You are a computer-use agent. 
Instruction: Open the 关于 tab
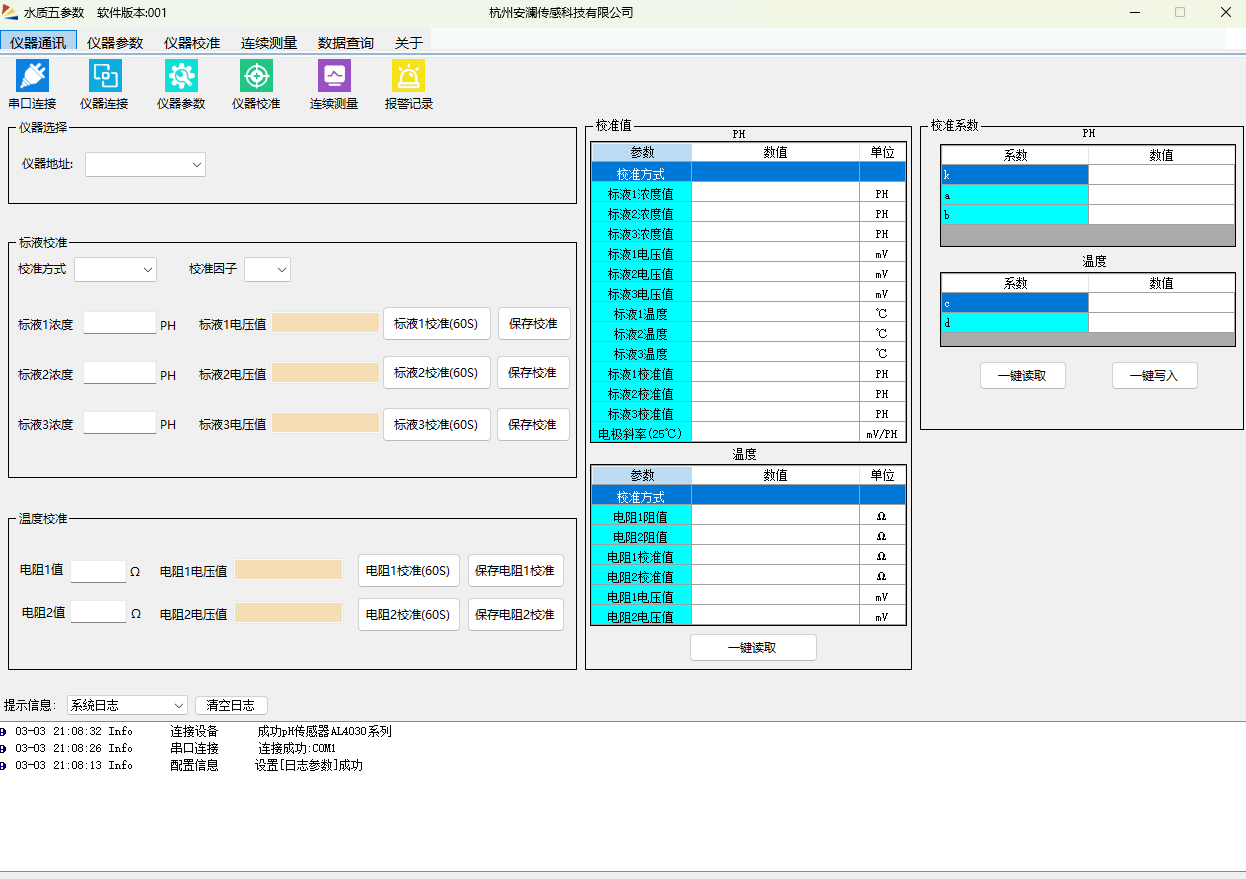click(x=409, y=43)
